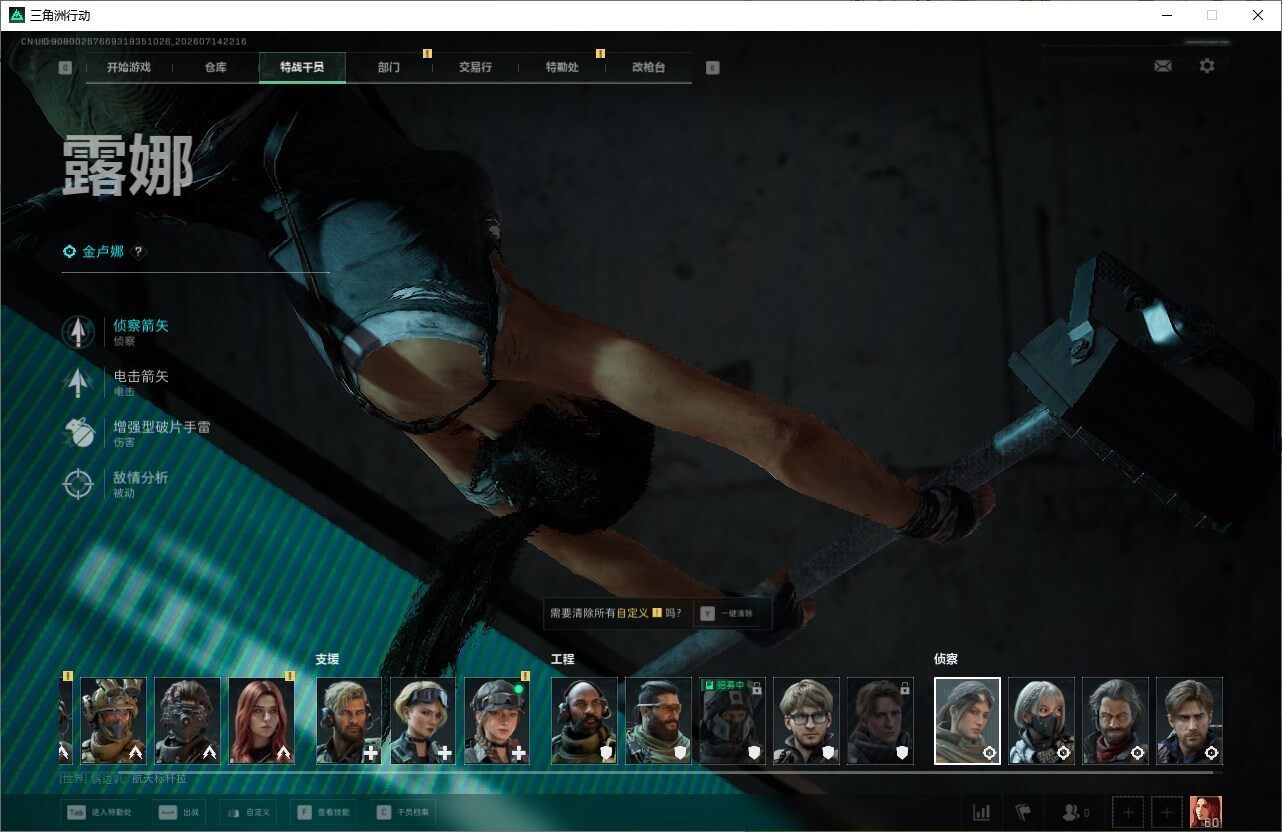Open the statistics bar chart icon
The height and width of the screenshot is (832, 1282).
pyautogui.click(x=982, y=812)
